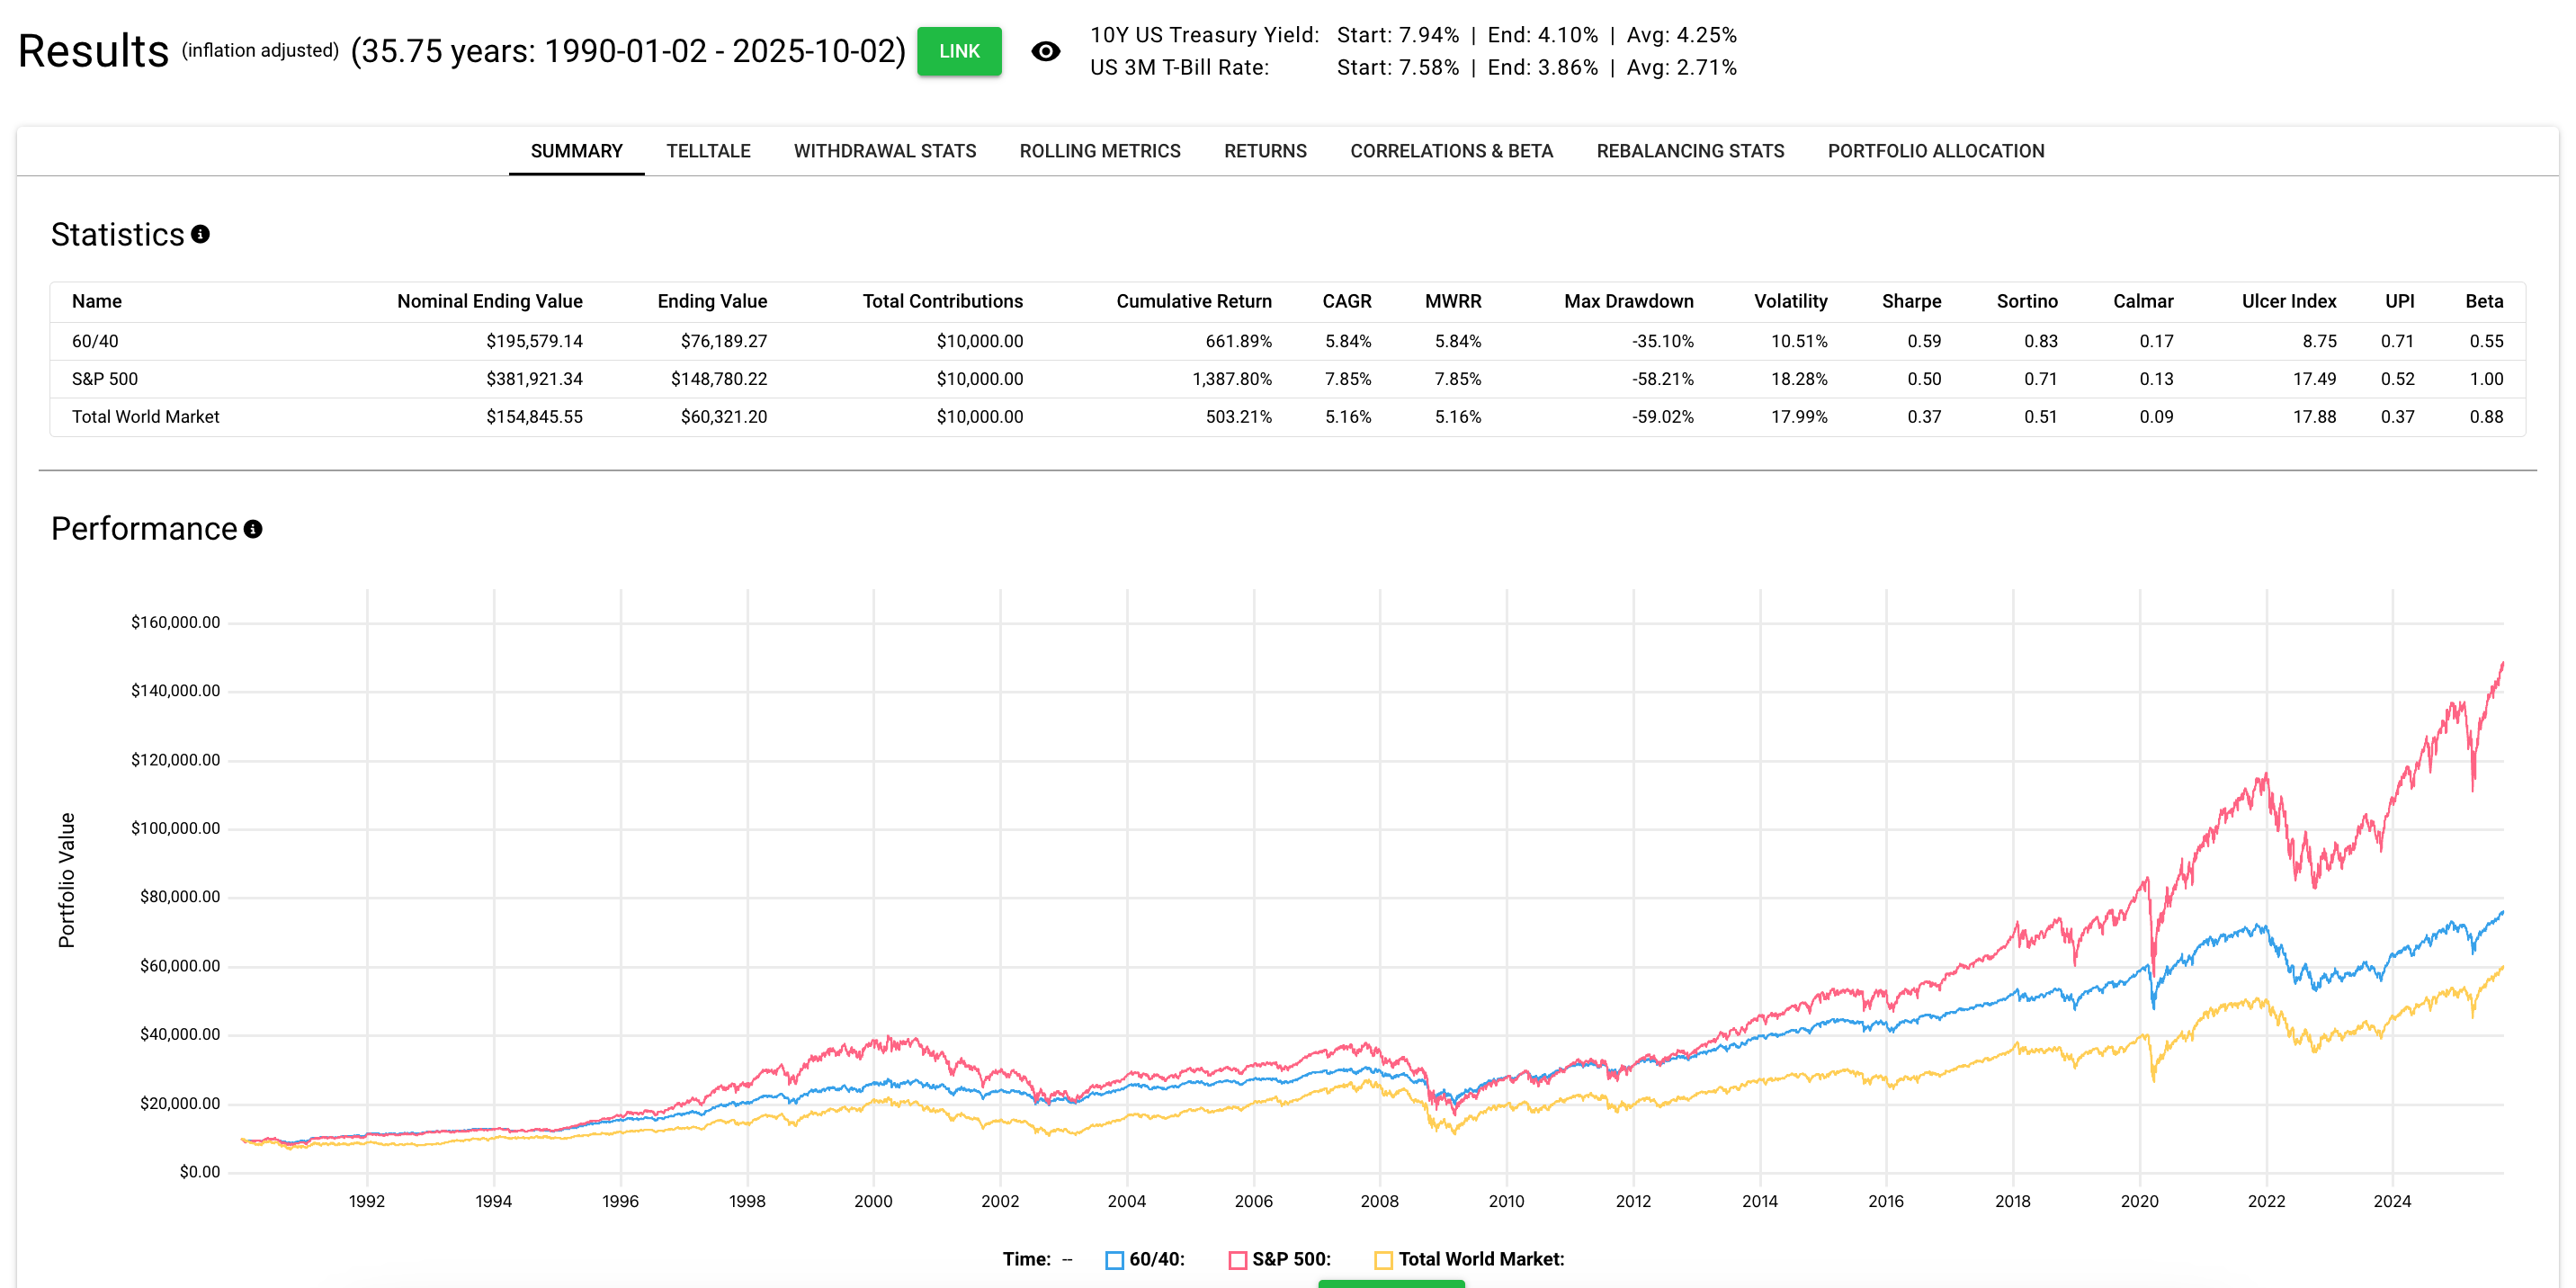Select the S&P 500 table row
The image size is (2576, 1288).
105,379
